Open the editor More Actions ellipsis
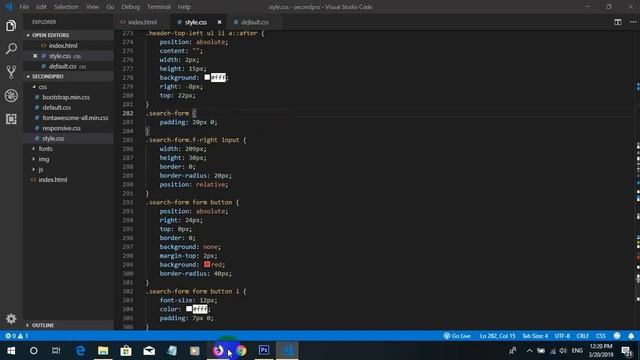Screen dimensions: 640x360 (632, 22)
